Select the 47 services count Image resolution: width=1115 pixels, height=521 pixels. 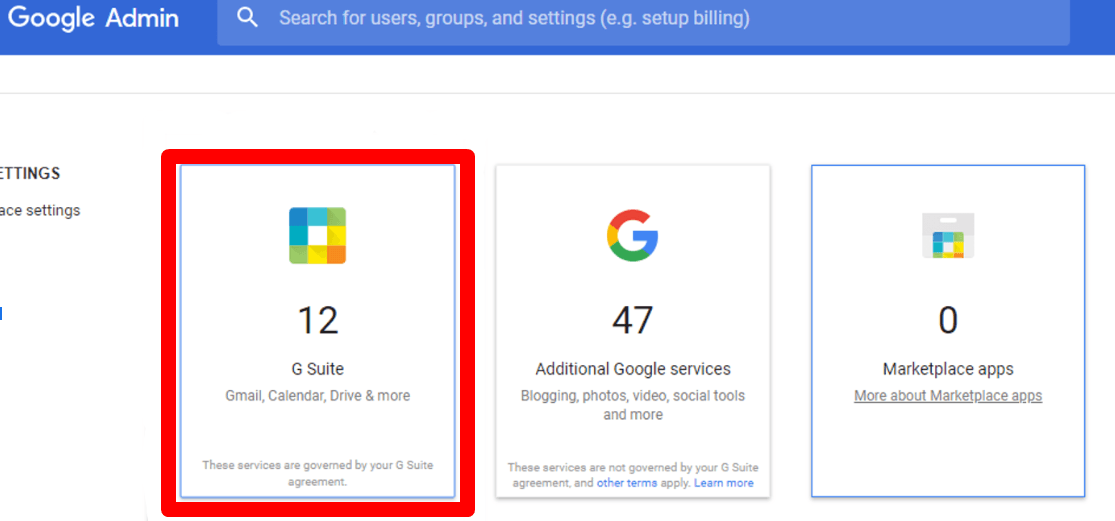(x=632, y=321)
